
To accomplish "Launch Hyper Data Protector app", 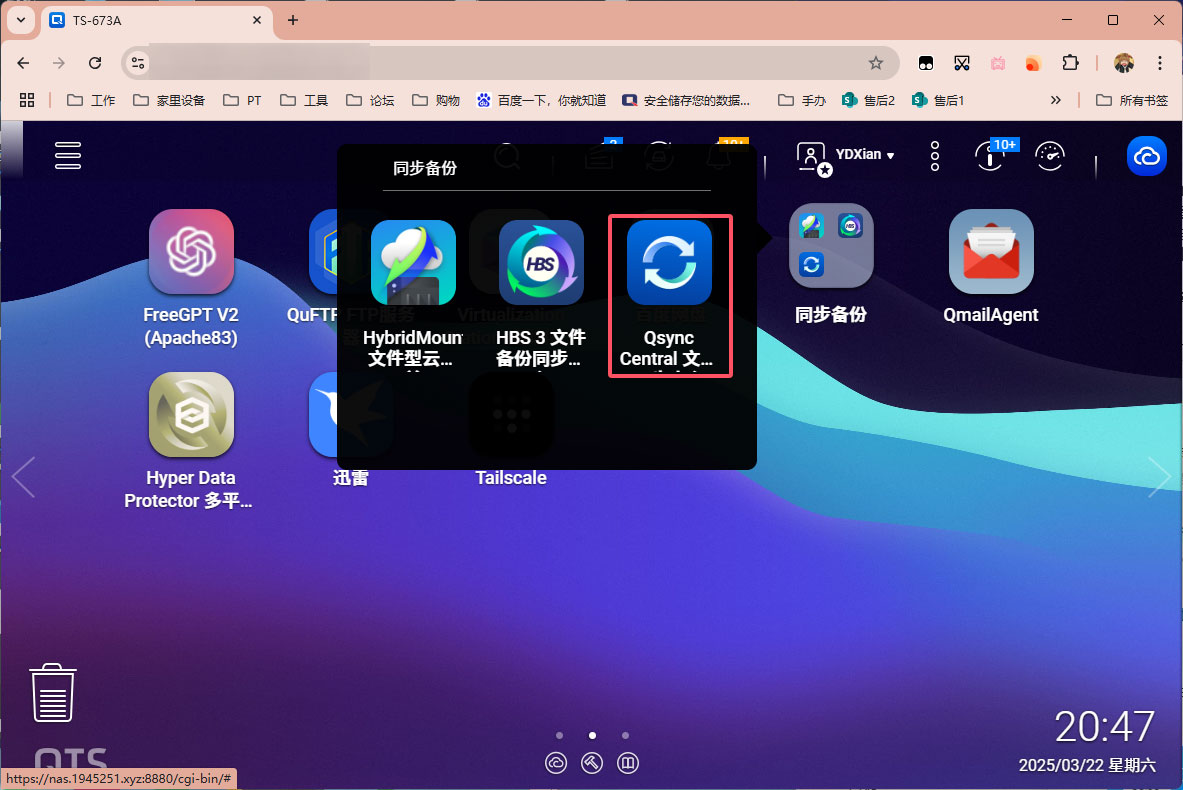I will coord(191,414).
